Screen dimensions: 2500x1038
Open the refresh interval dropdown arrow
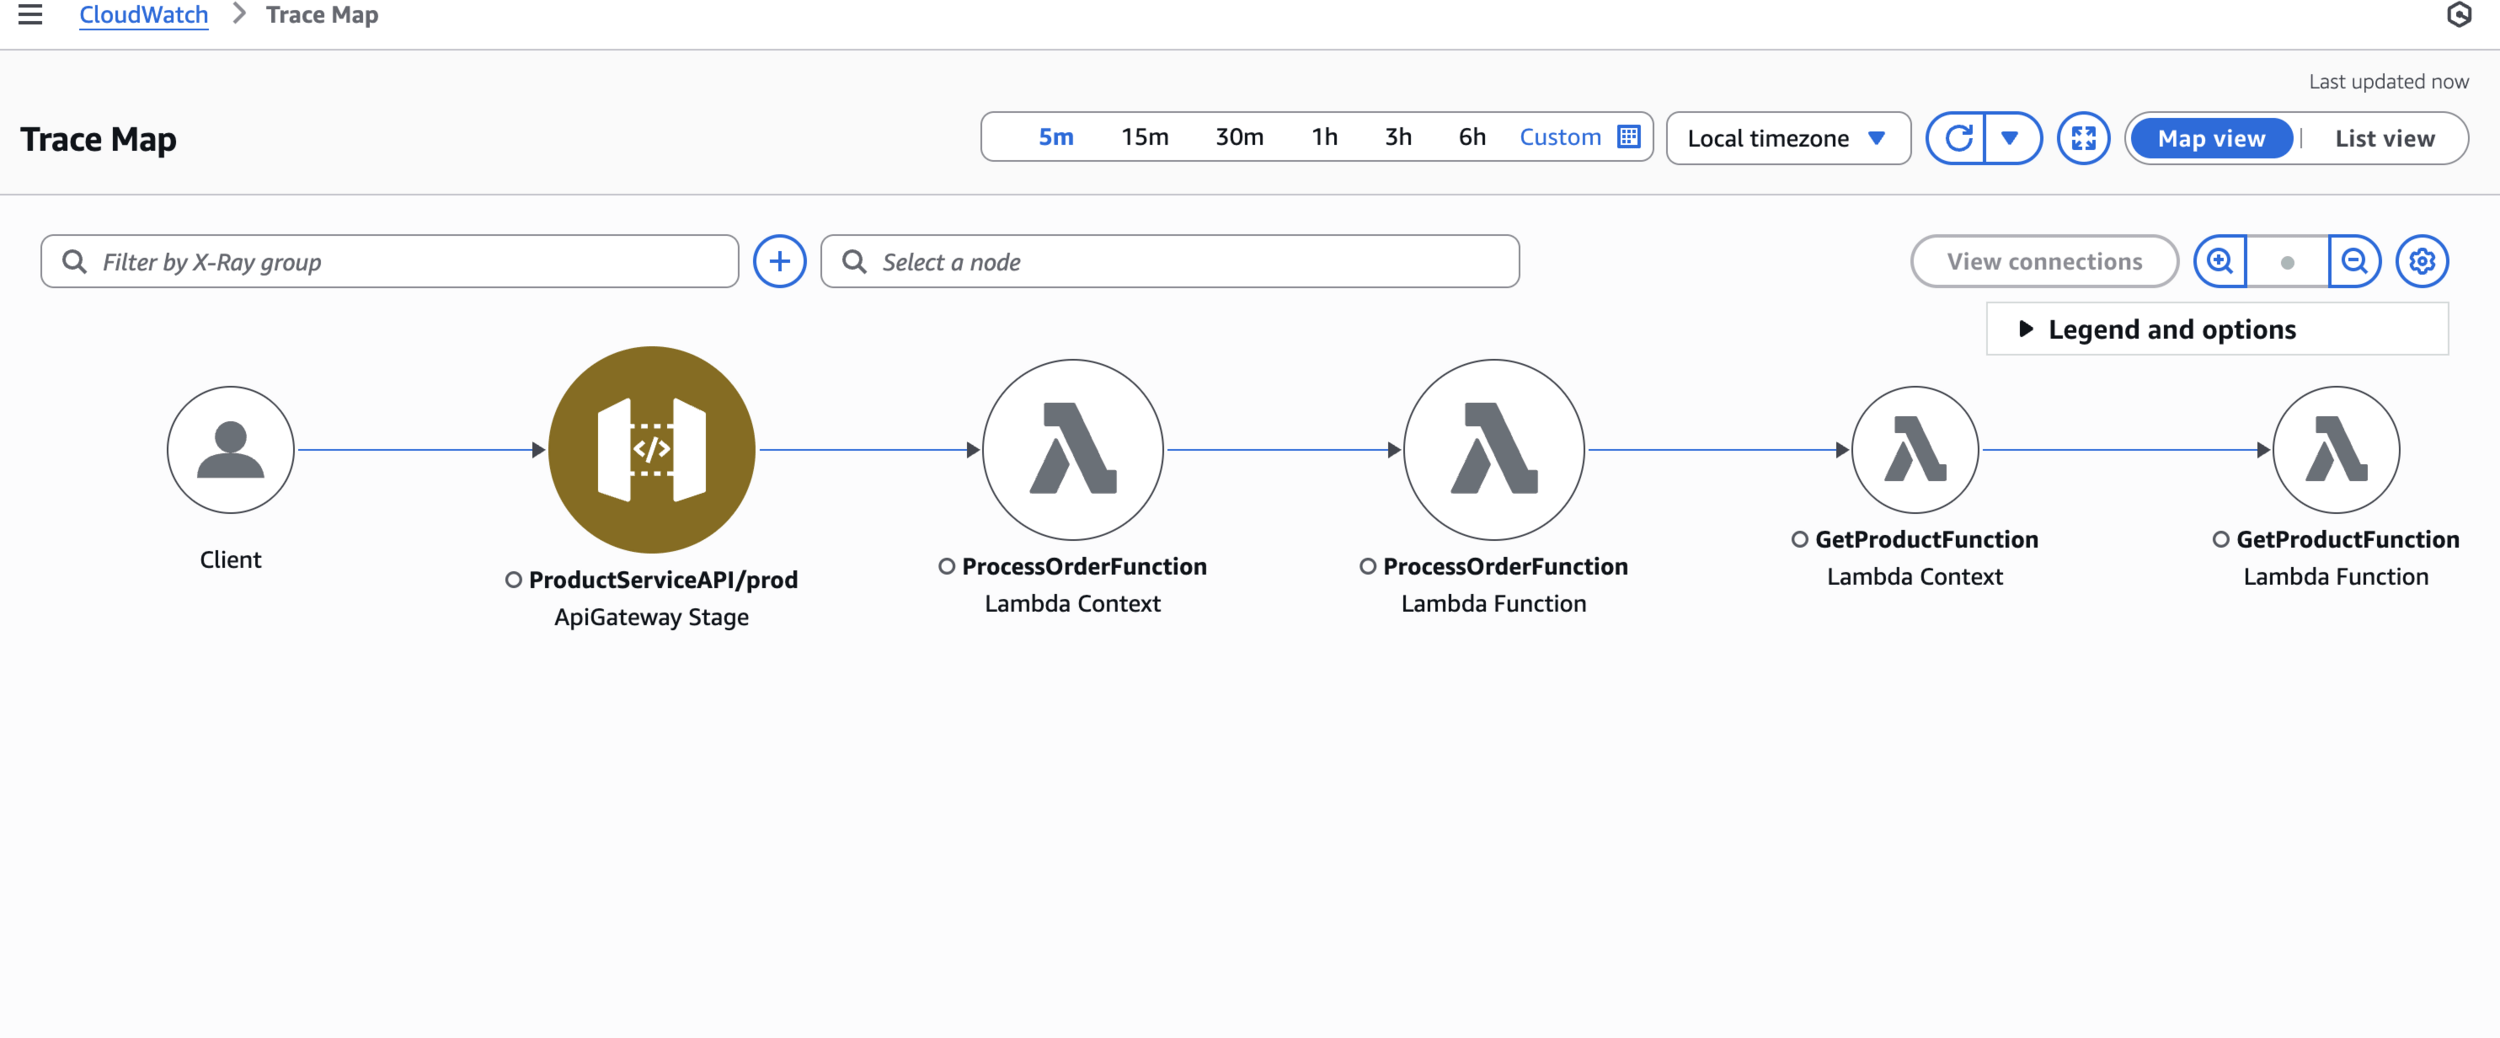[2010, 138]
